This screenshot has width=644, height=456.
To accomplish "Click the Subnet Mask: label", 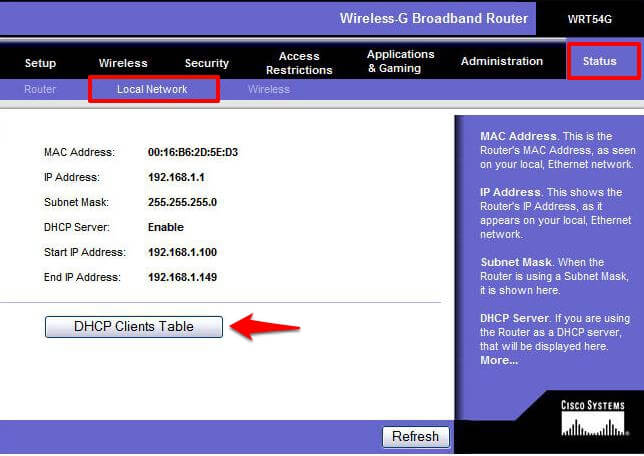I will [76, 202].
